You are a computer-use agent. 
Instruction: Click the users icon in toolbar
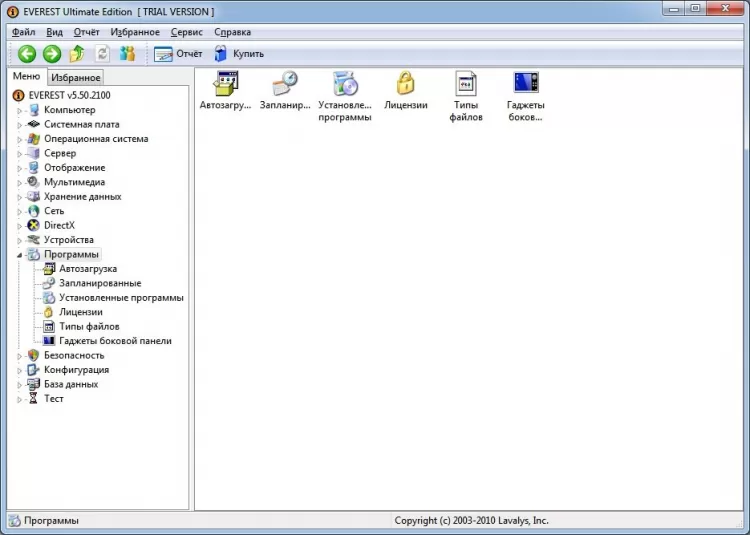[127, 54]
